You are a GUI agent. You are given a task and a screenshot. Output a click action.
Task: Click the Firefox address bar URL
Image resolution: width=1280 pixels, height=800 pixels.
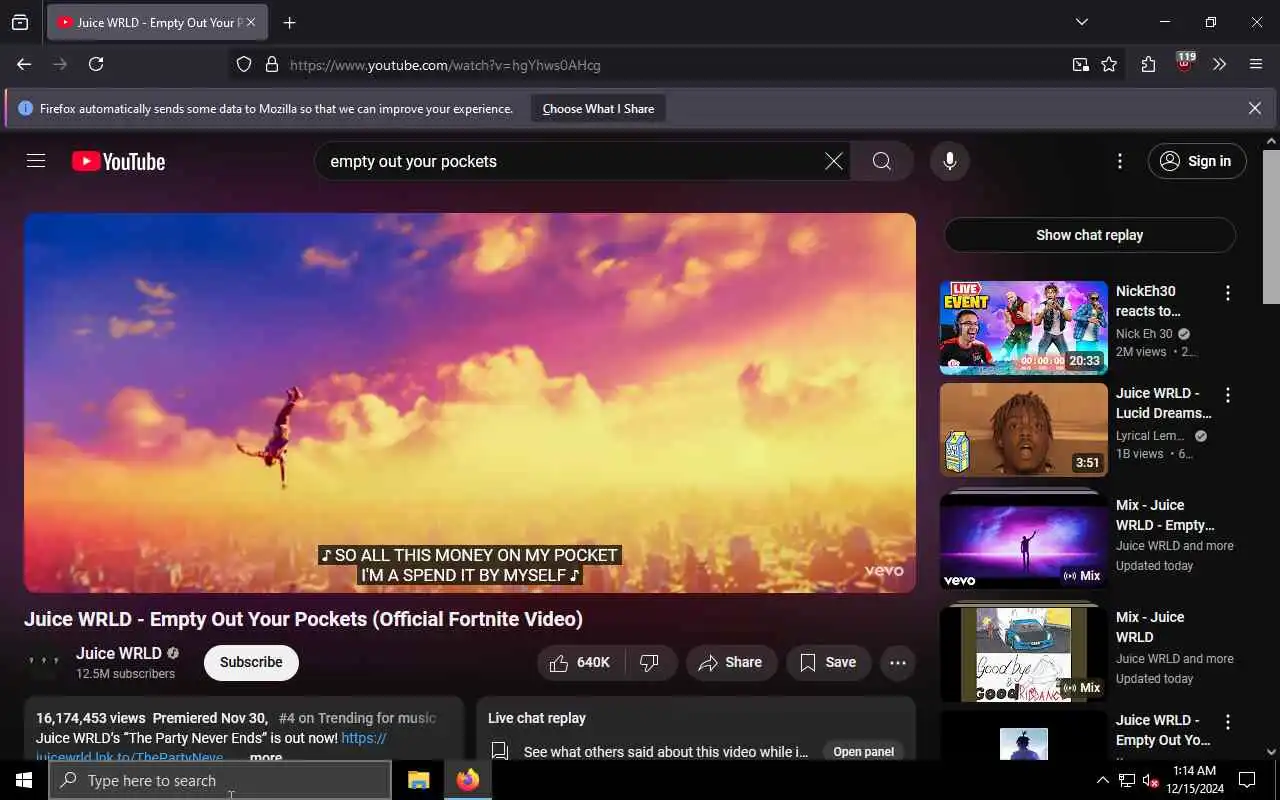(x=445, y=65)
